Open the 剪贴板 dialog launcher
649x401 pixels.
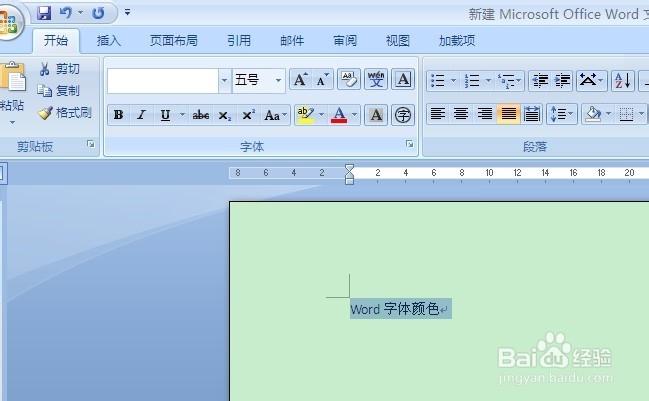(91, 144)
